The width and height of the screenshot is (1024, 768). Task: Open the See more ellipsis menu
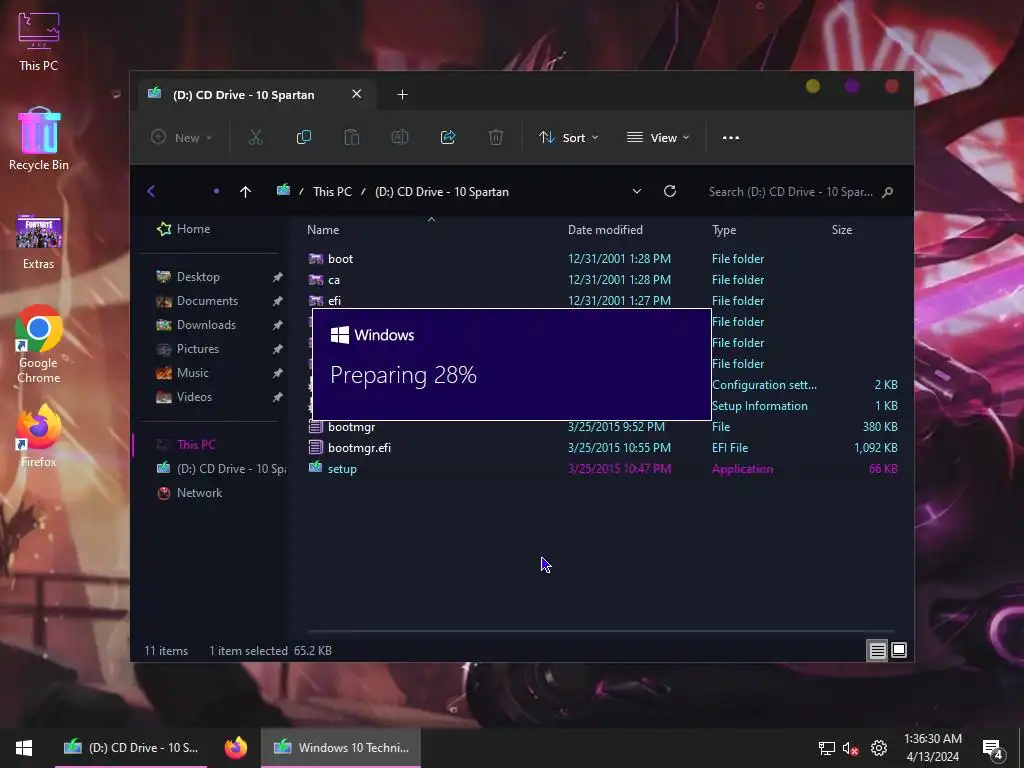(x=731, y=138)
